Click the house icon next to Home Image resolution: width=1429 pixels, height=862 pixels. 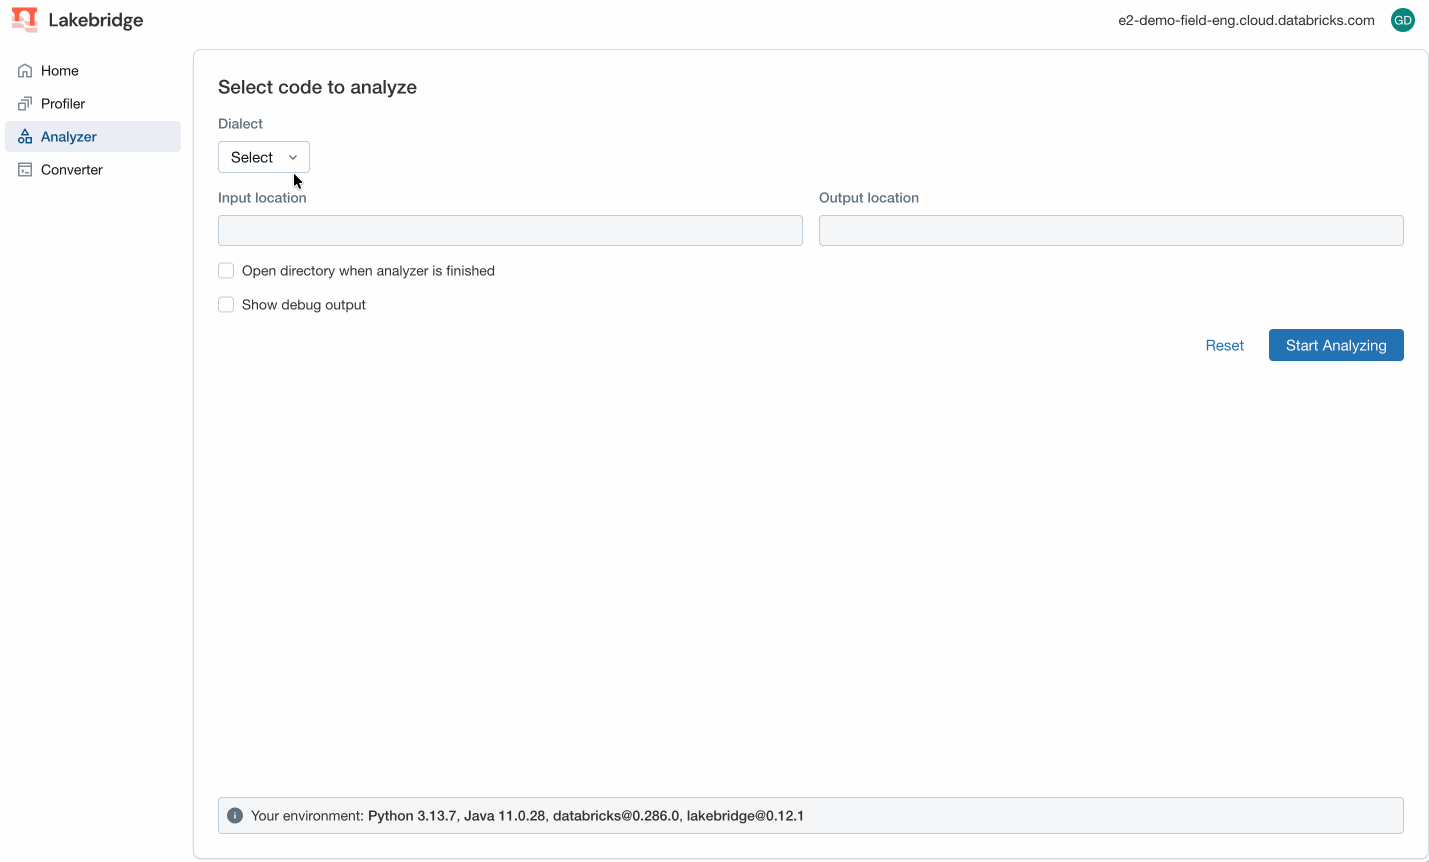click(25, 70)
